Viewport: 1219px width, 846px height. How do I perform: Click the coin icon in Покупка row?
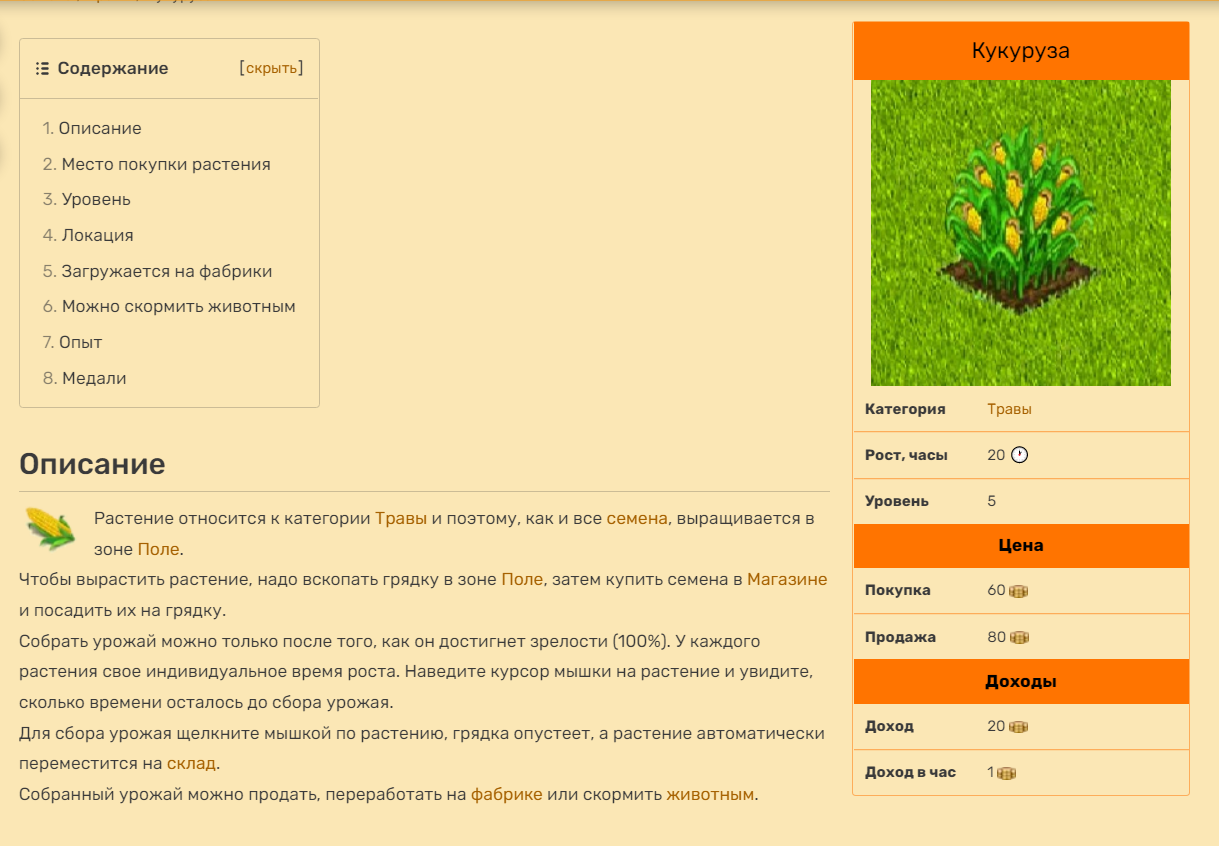1019,591
